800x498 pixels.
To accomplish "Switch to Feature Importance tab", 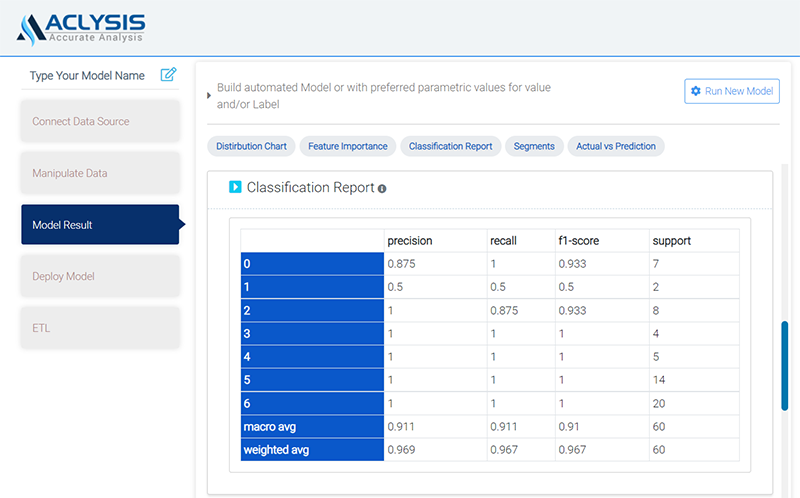I will [347, 146].
